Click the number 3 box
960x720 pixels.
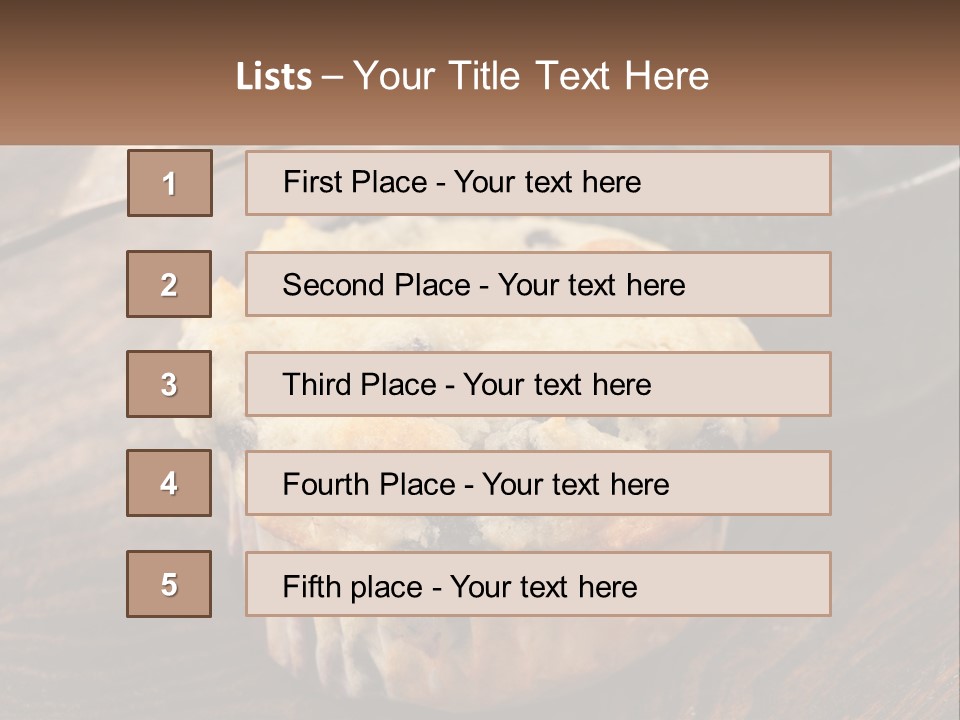169,384
